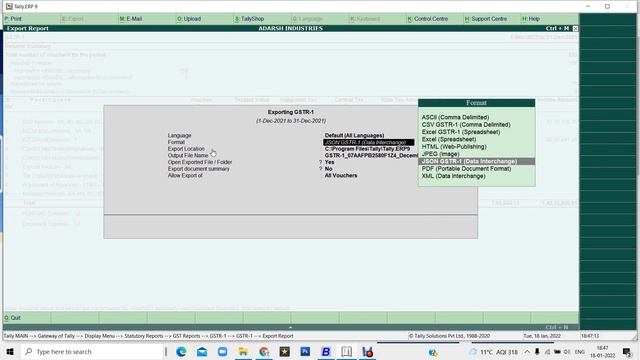The height and width of the screenshot is (360, 640).
Task: Click the weather 11°C AQI widget
Action: tap(493, 352)
